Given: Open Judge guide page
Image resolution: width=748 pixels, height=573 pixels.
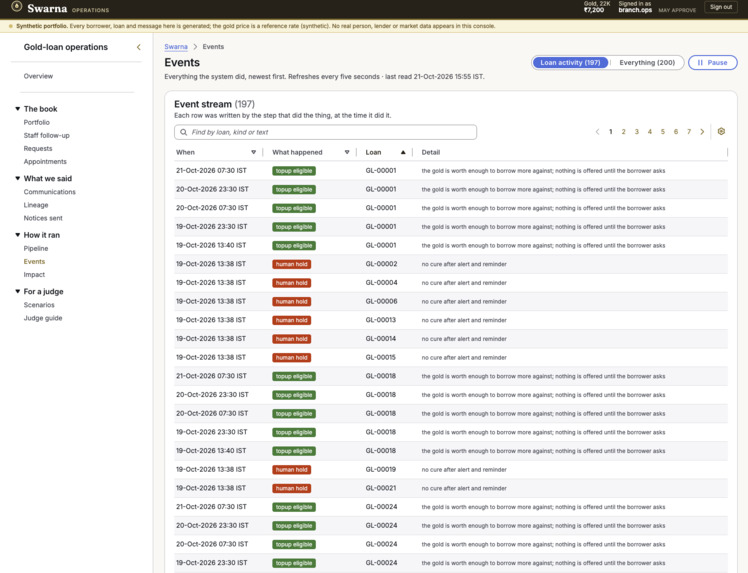Looking at the screenshot, I should 43,318.
